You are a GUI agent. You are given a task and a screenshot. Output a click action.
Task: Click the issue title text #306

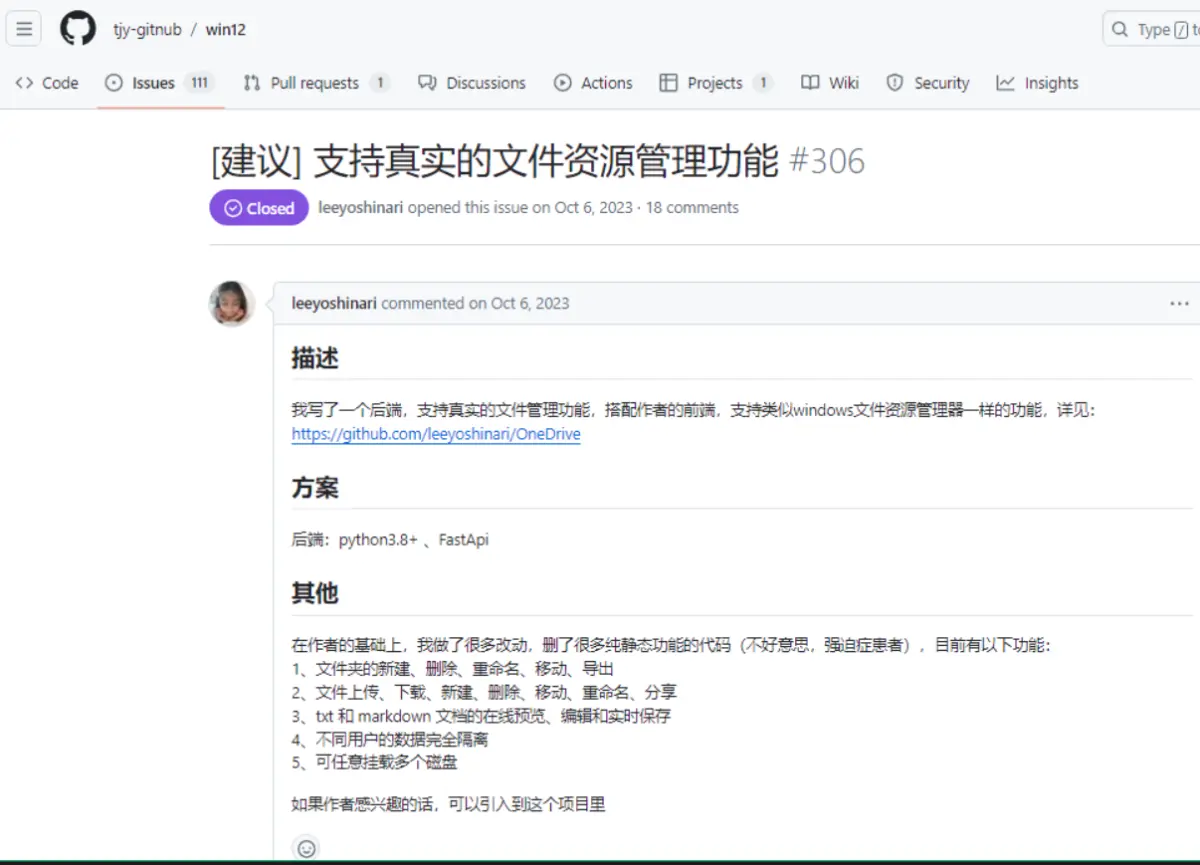tap(827, 161)
